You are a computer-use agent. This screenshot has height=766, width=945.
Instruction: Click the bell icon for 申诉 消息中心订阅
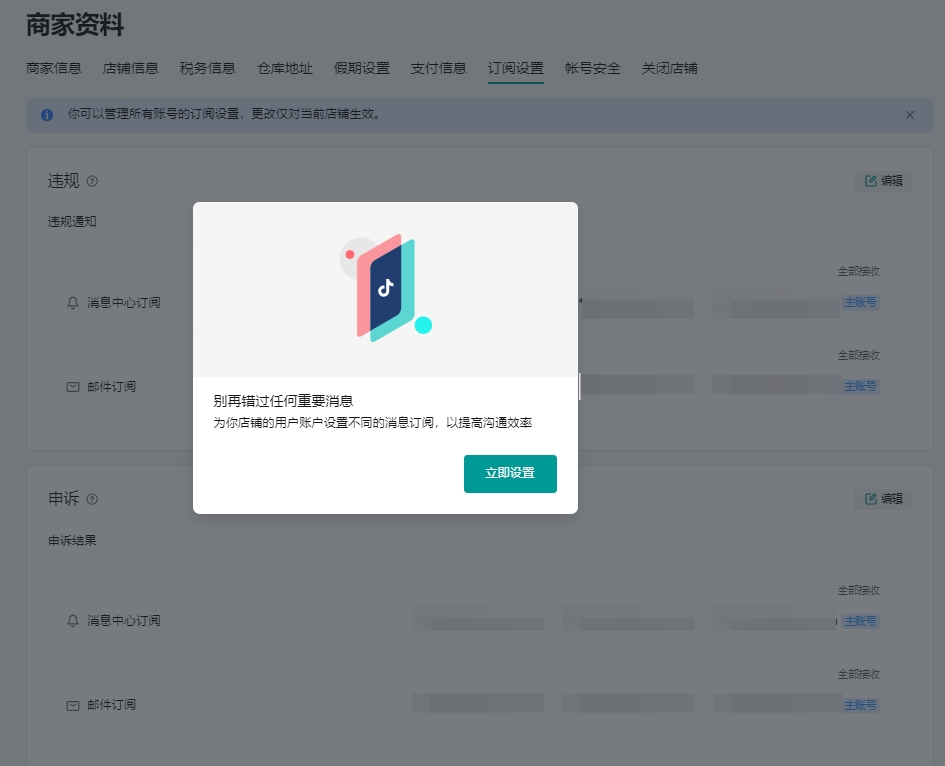pyautogui.click(x=72, y=621)
